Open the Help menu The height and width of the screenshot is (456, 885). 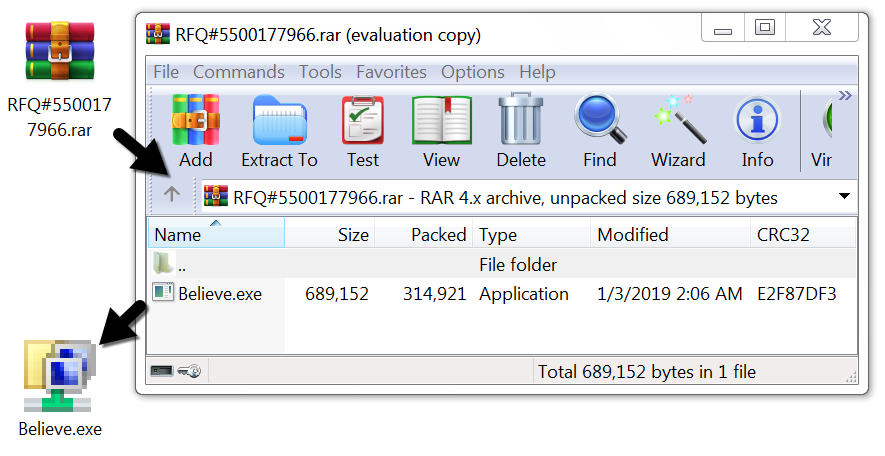pyautogui.click(x=537, y=72)
